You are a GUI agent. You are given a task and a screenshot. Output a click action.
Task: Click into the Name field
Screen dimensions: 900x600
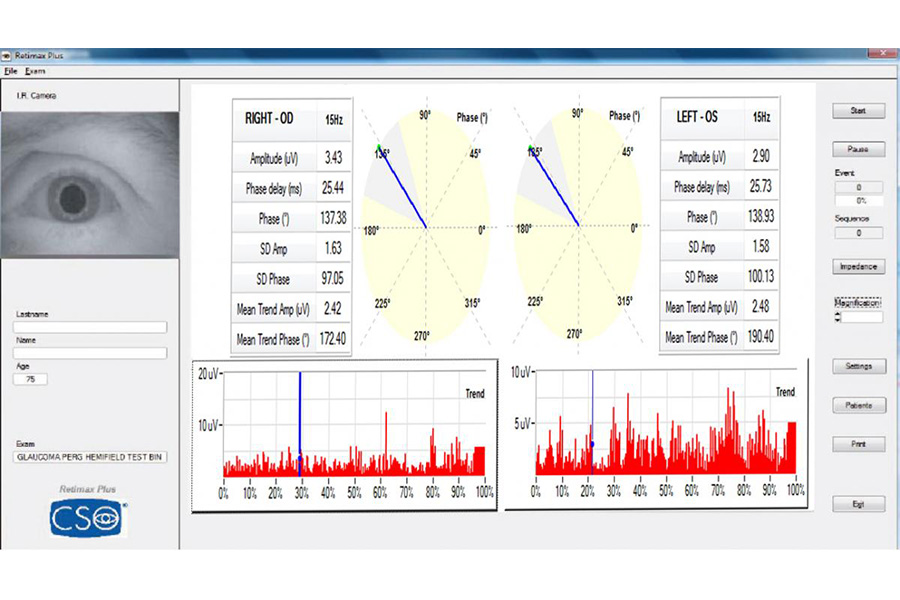tap(90, 353)
